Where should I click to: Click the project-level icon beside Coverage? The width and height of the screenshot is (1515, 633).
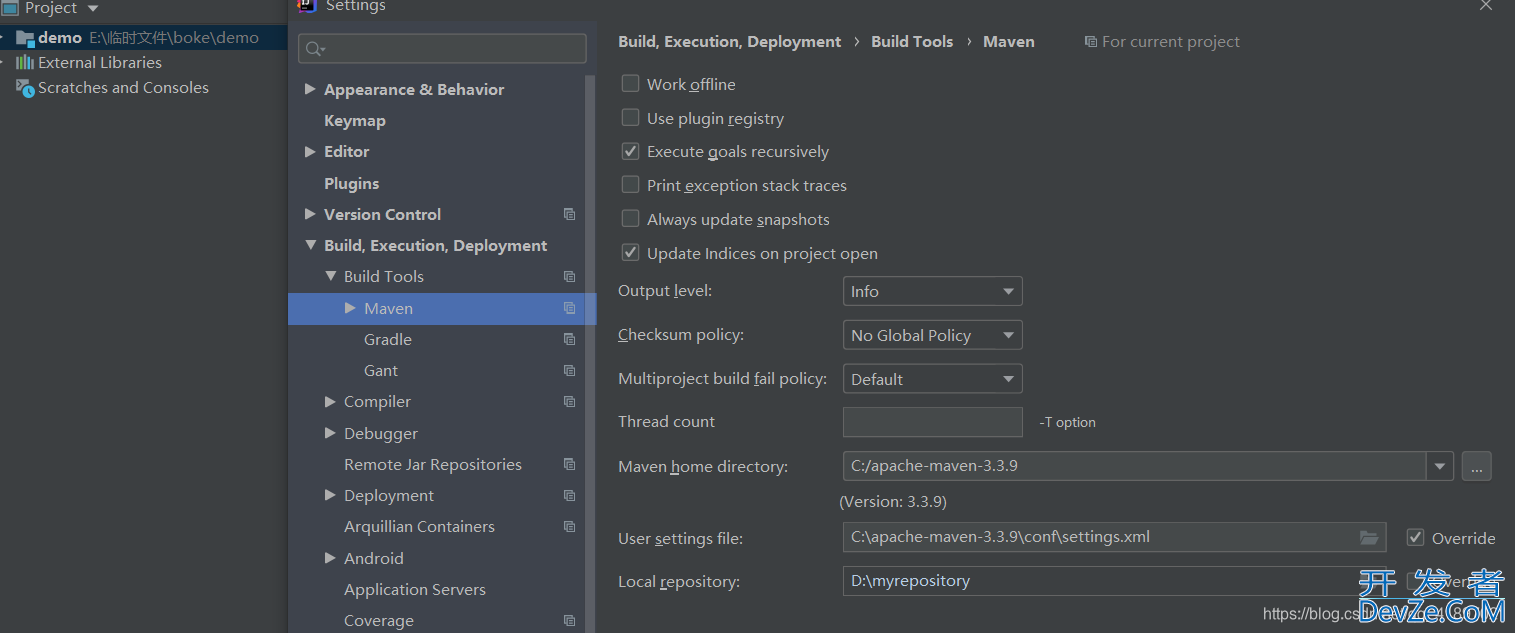coord(569,620)
